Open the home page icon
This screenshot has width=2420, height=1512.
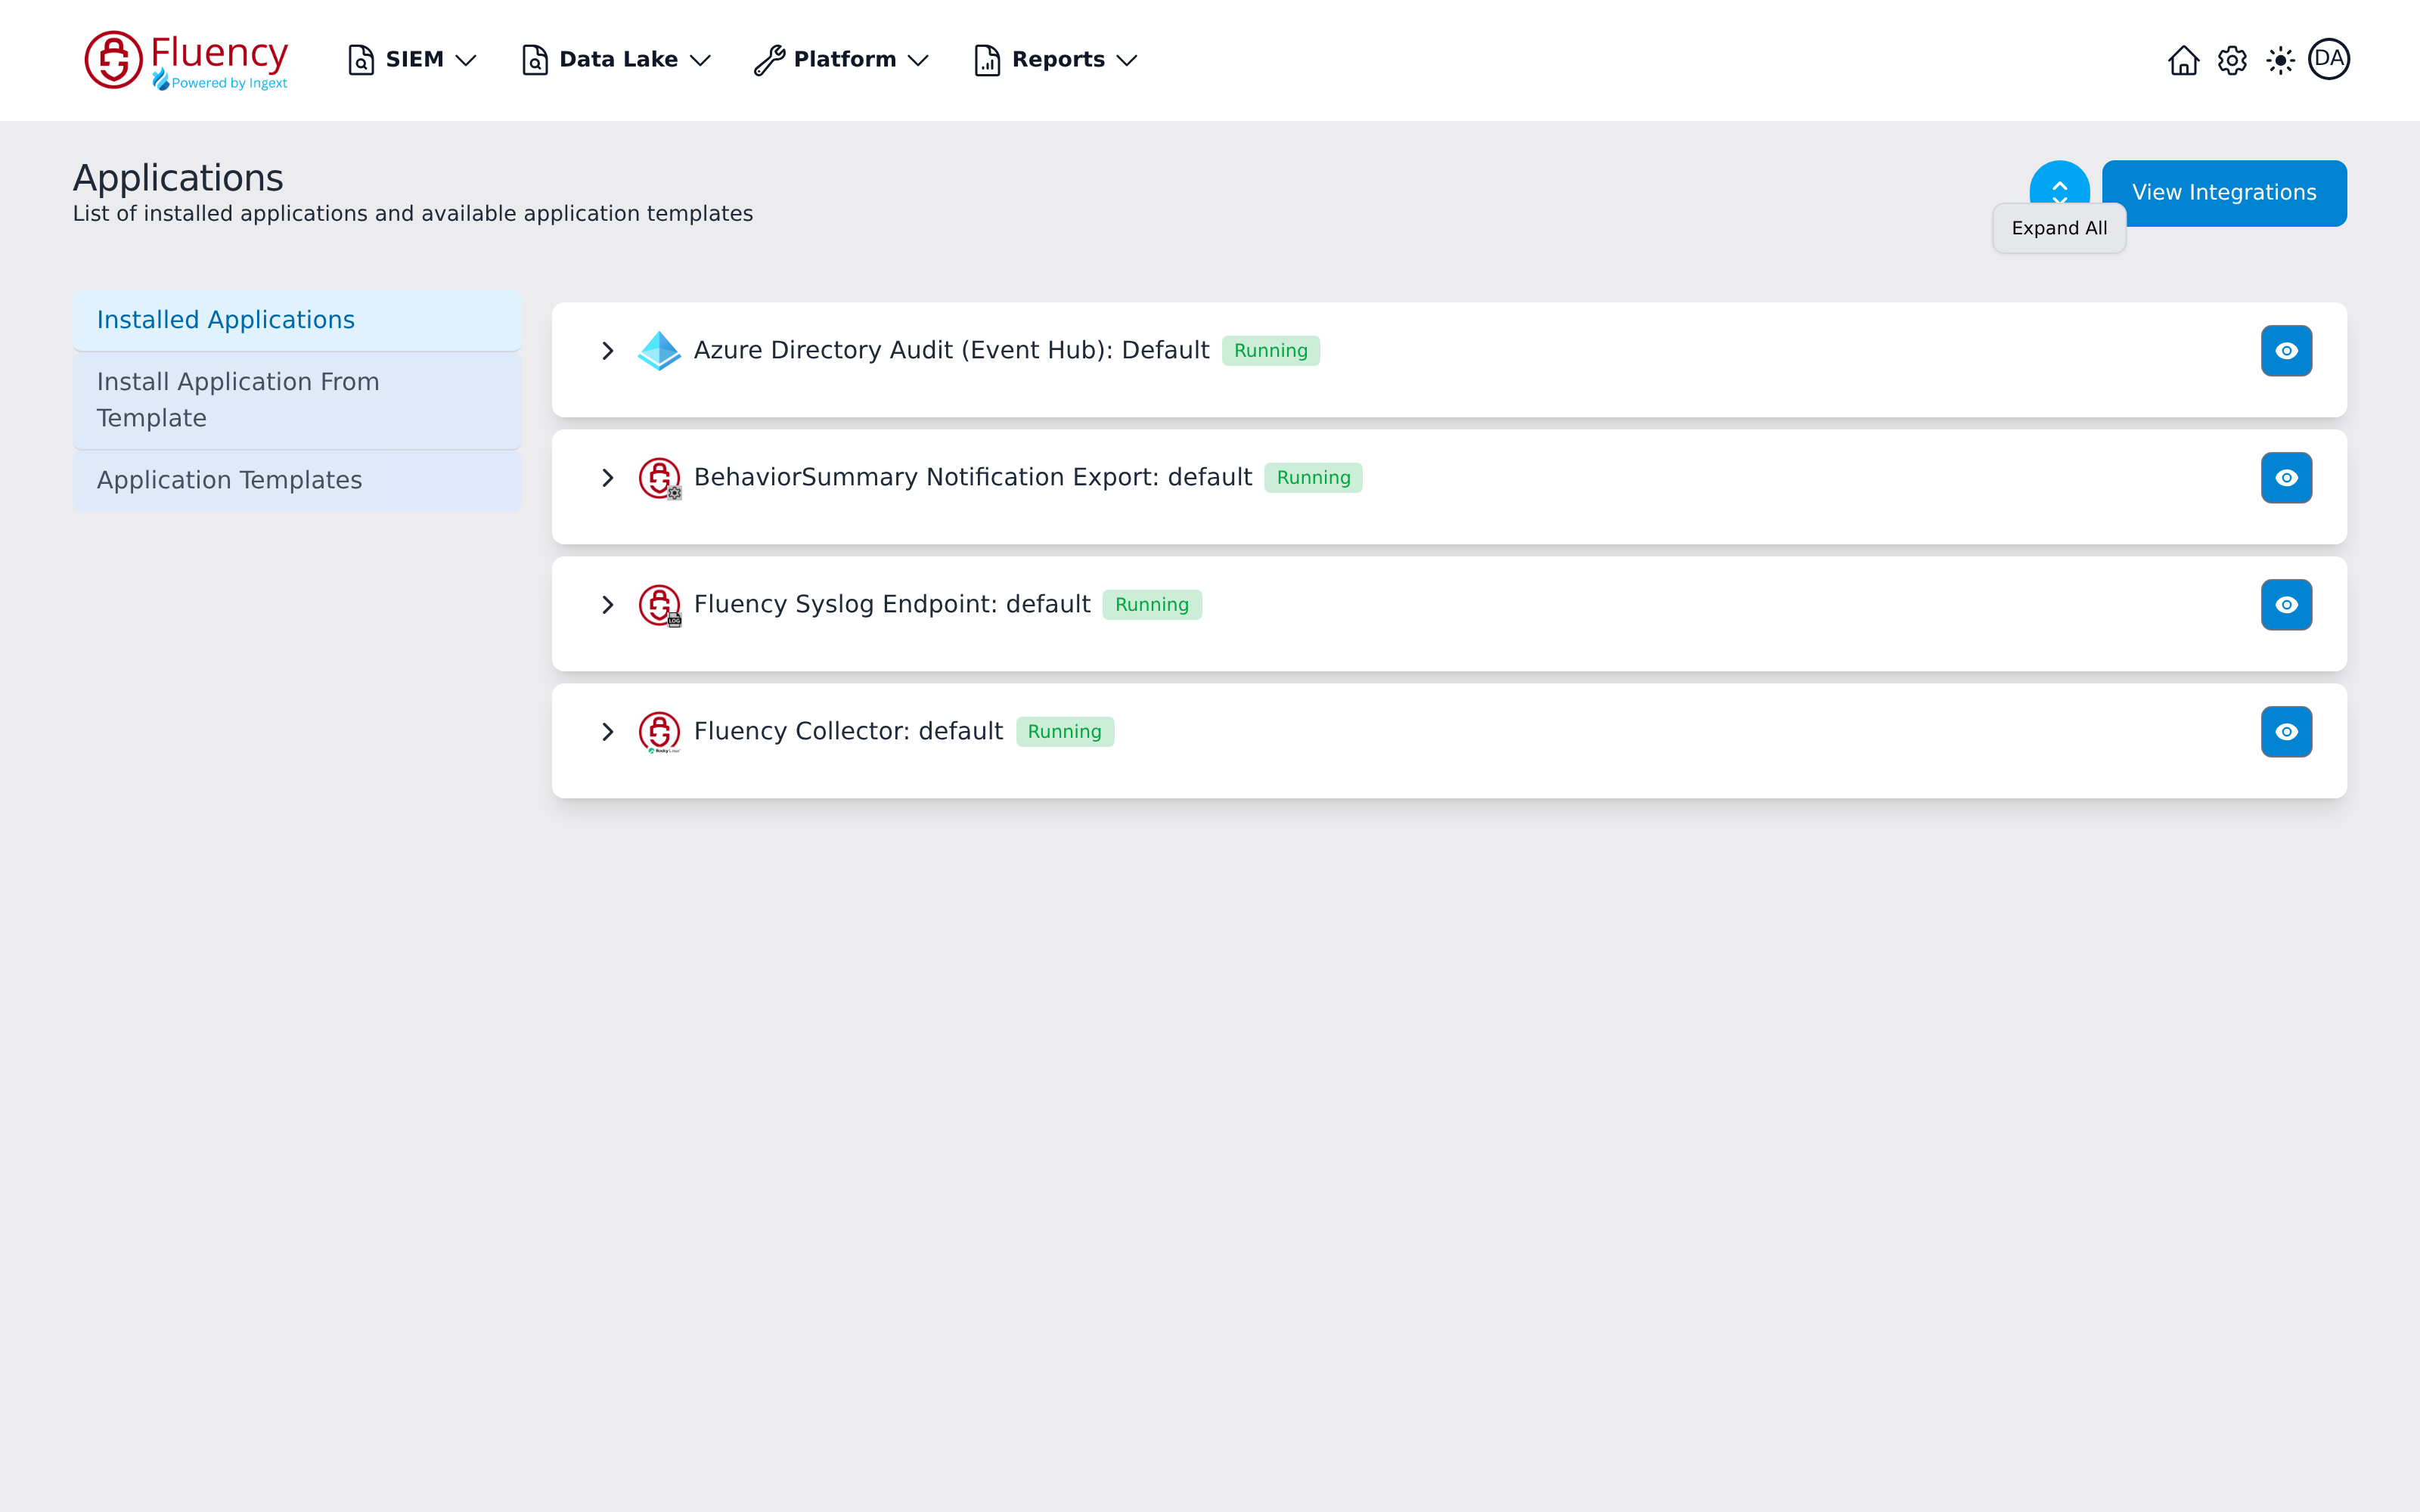tap(2183, 60)
